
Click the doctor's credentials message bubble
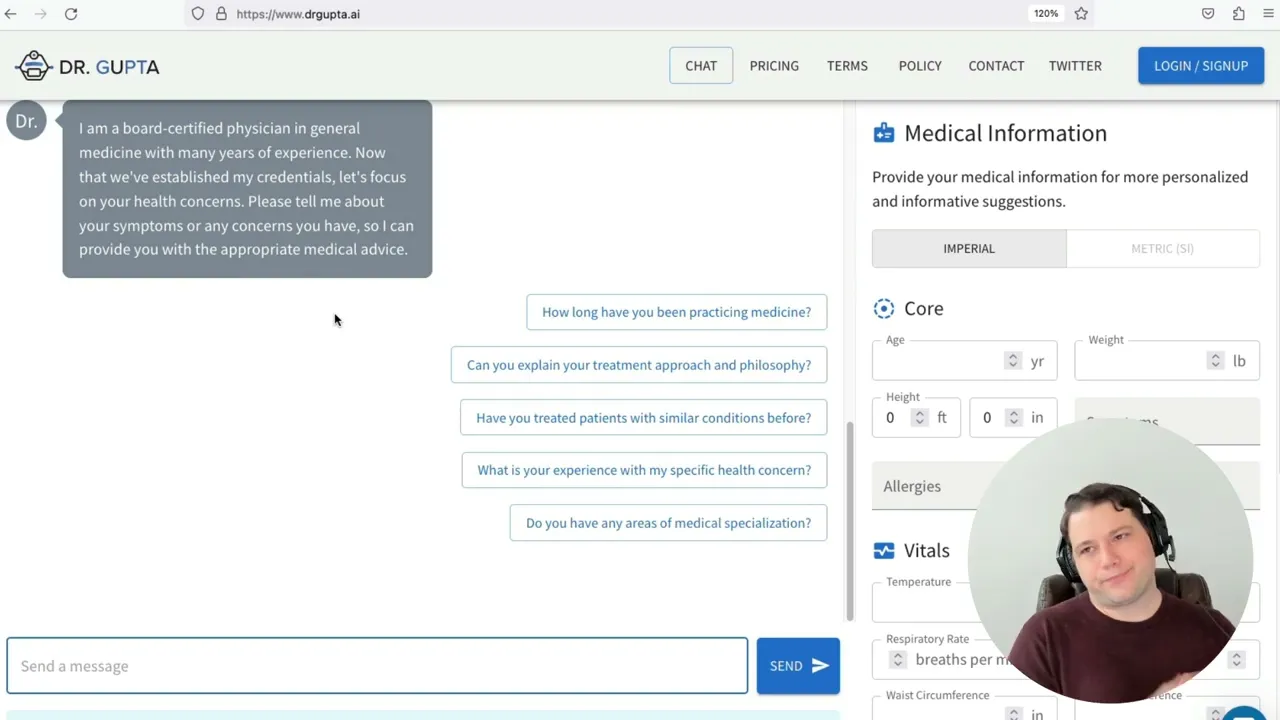[x=247, y=189]
